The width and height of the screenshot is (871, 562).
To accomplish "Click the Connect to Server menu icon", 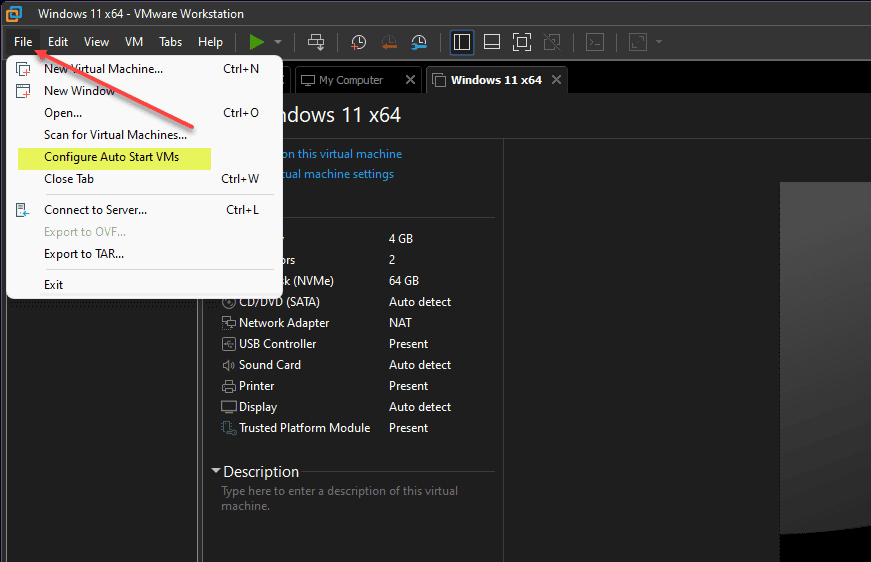I will (x=22, y=210).
